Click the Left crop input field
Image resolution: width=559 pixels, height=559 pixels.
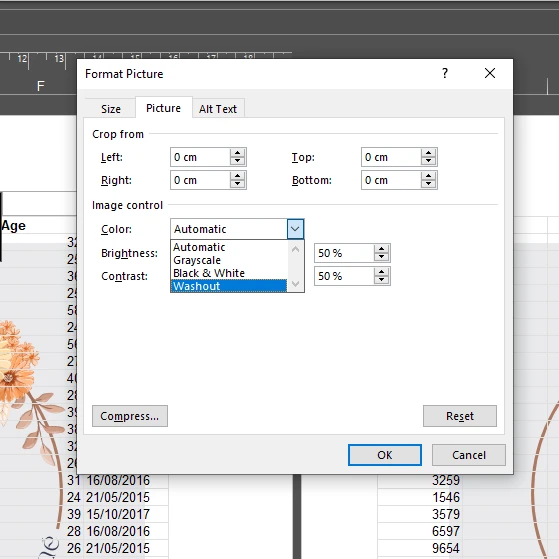click(x=200, y=157)
